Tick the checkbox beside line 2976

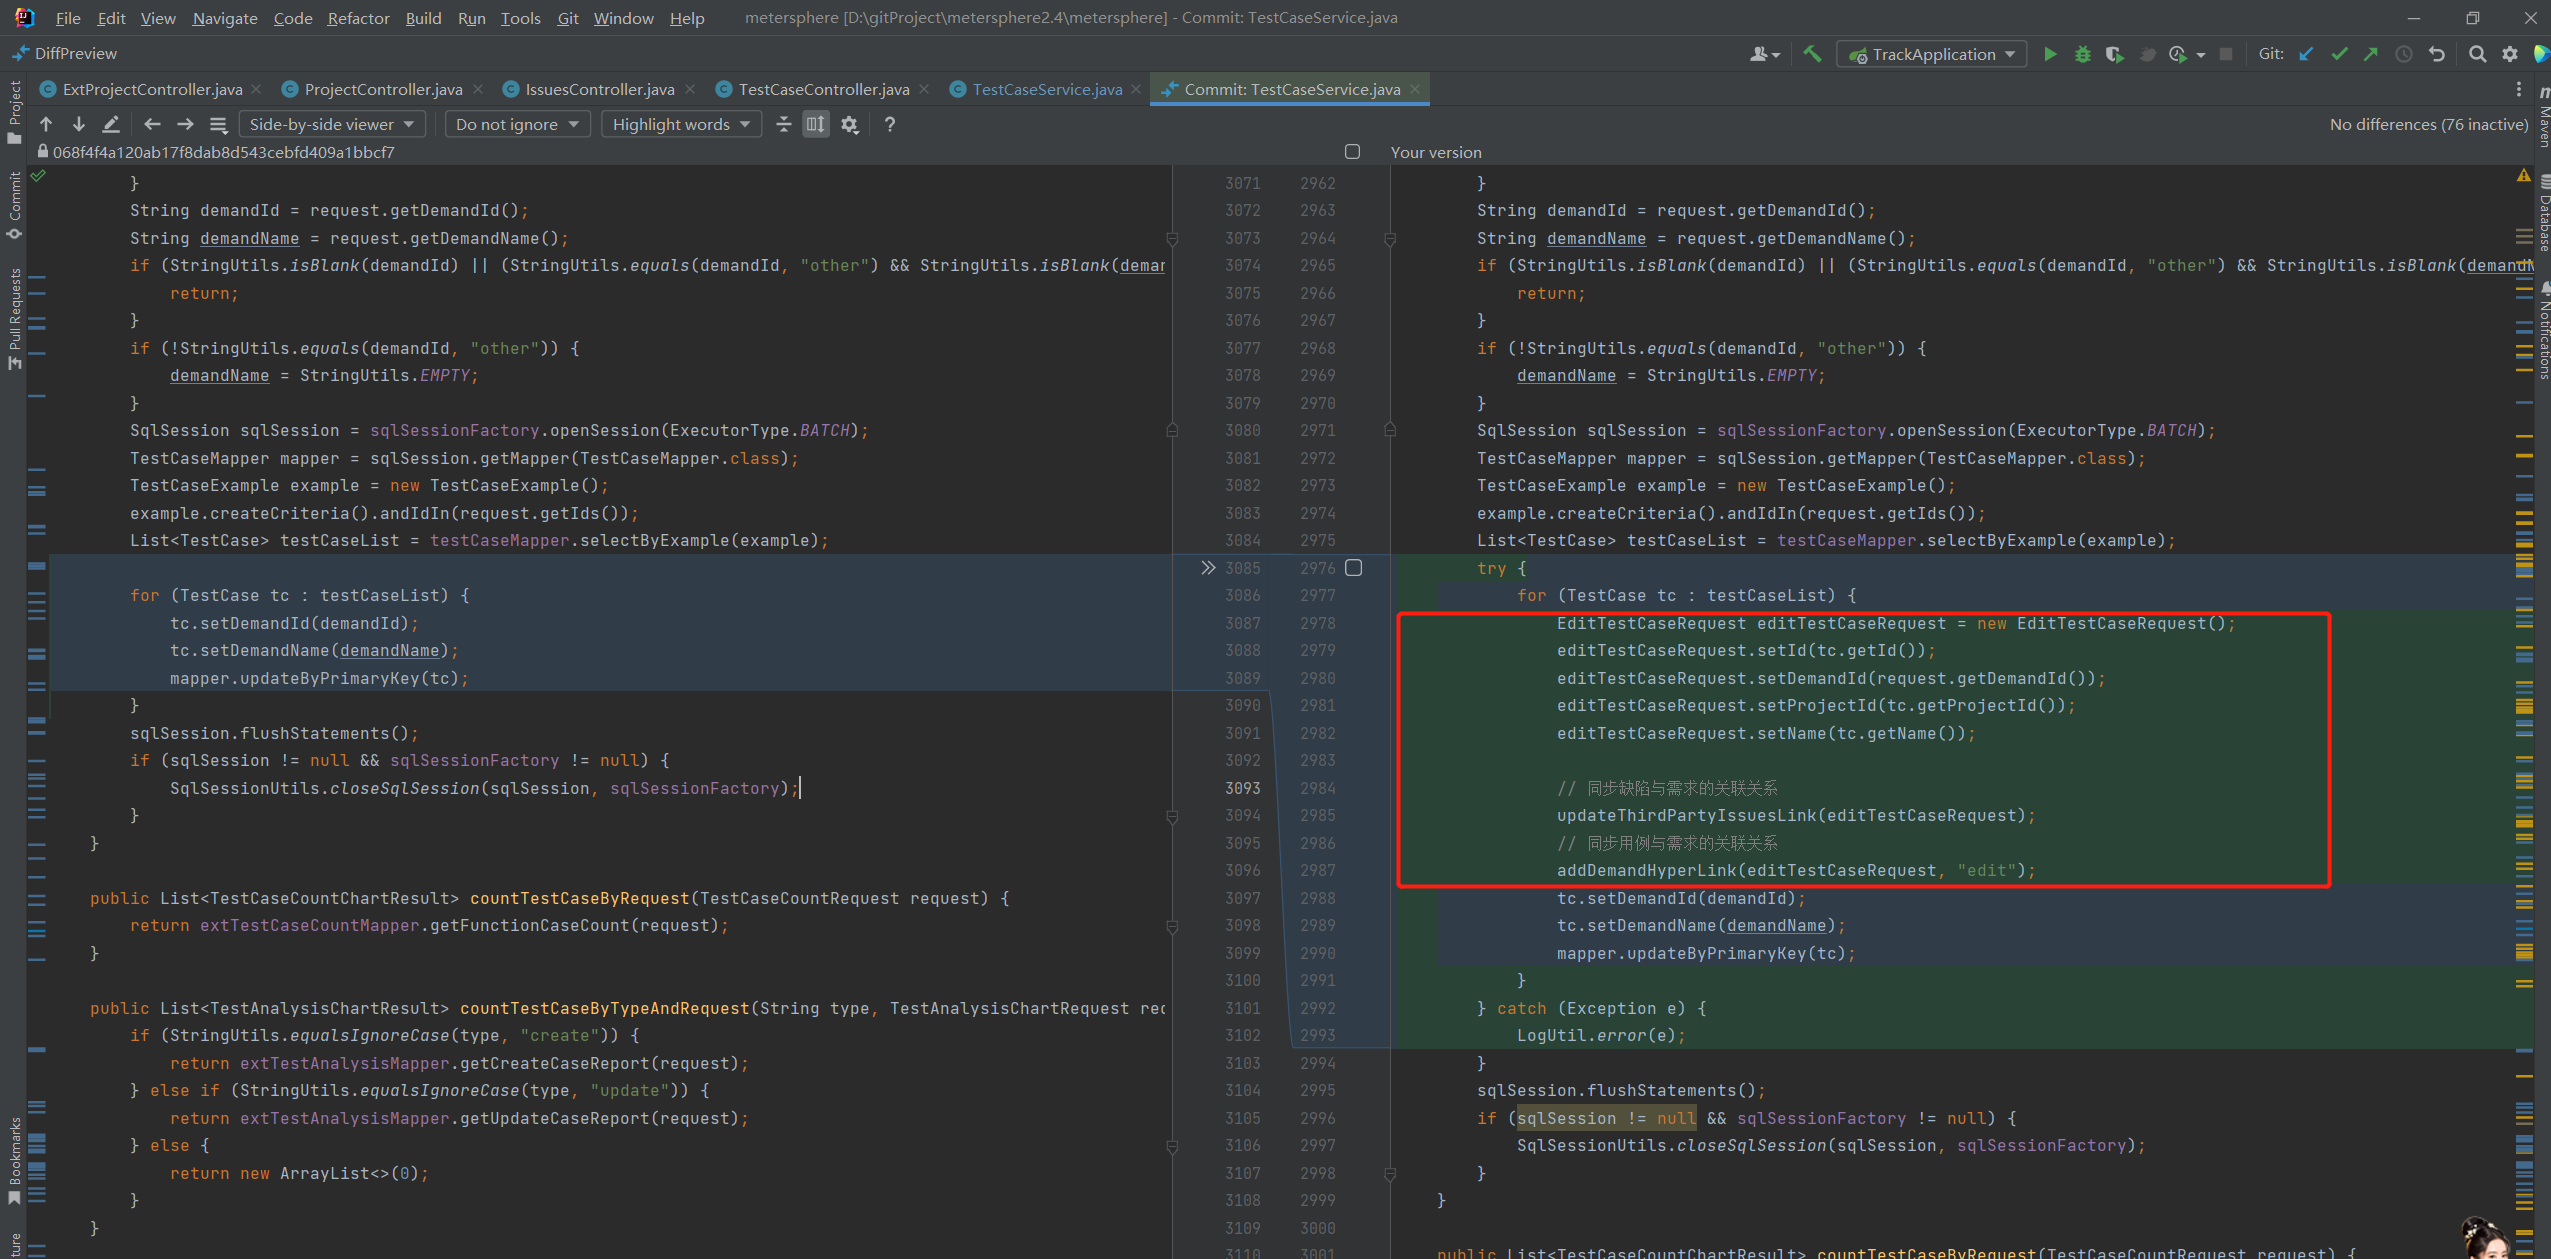[1354, 568]
